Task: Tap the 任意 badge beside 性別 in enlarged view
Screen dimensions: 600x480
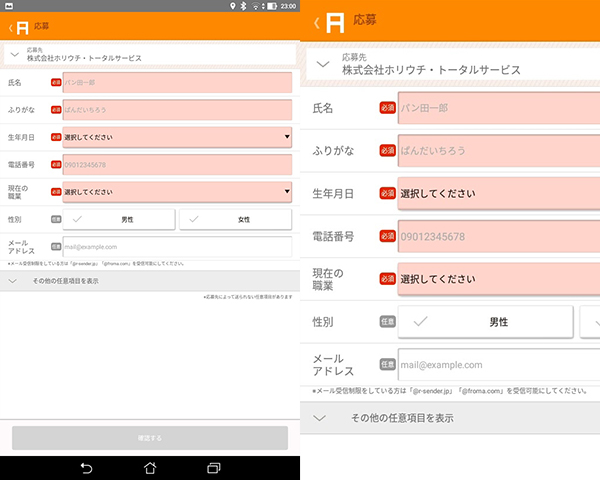Action: 387,322
